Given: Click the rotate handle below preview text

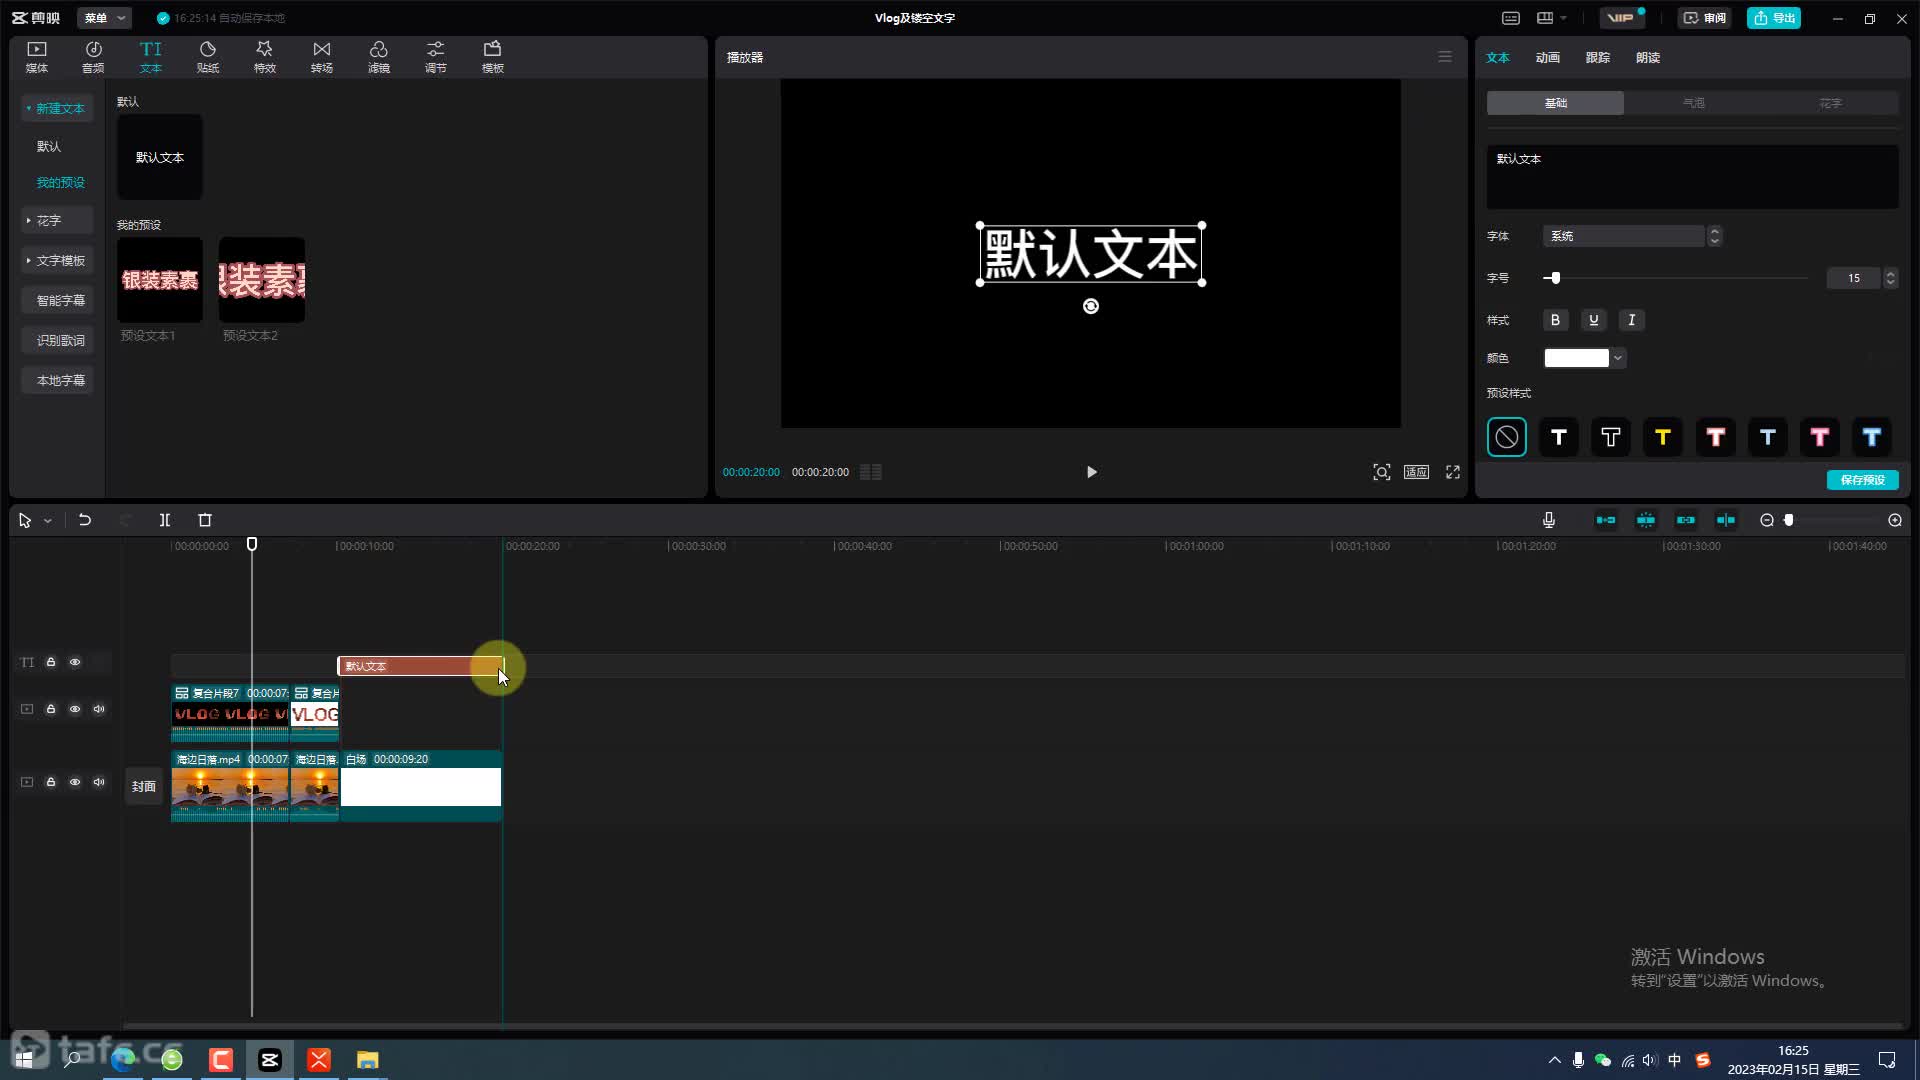Looking at the screenshot, I should pyautogui.click(x=1091, y=306).
